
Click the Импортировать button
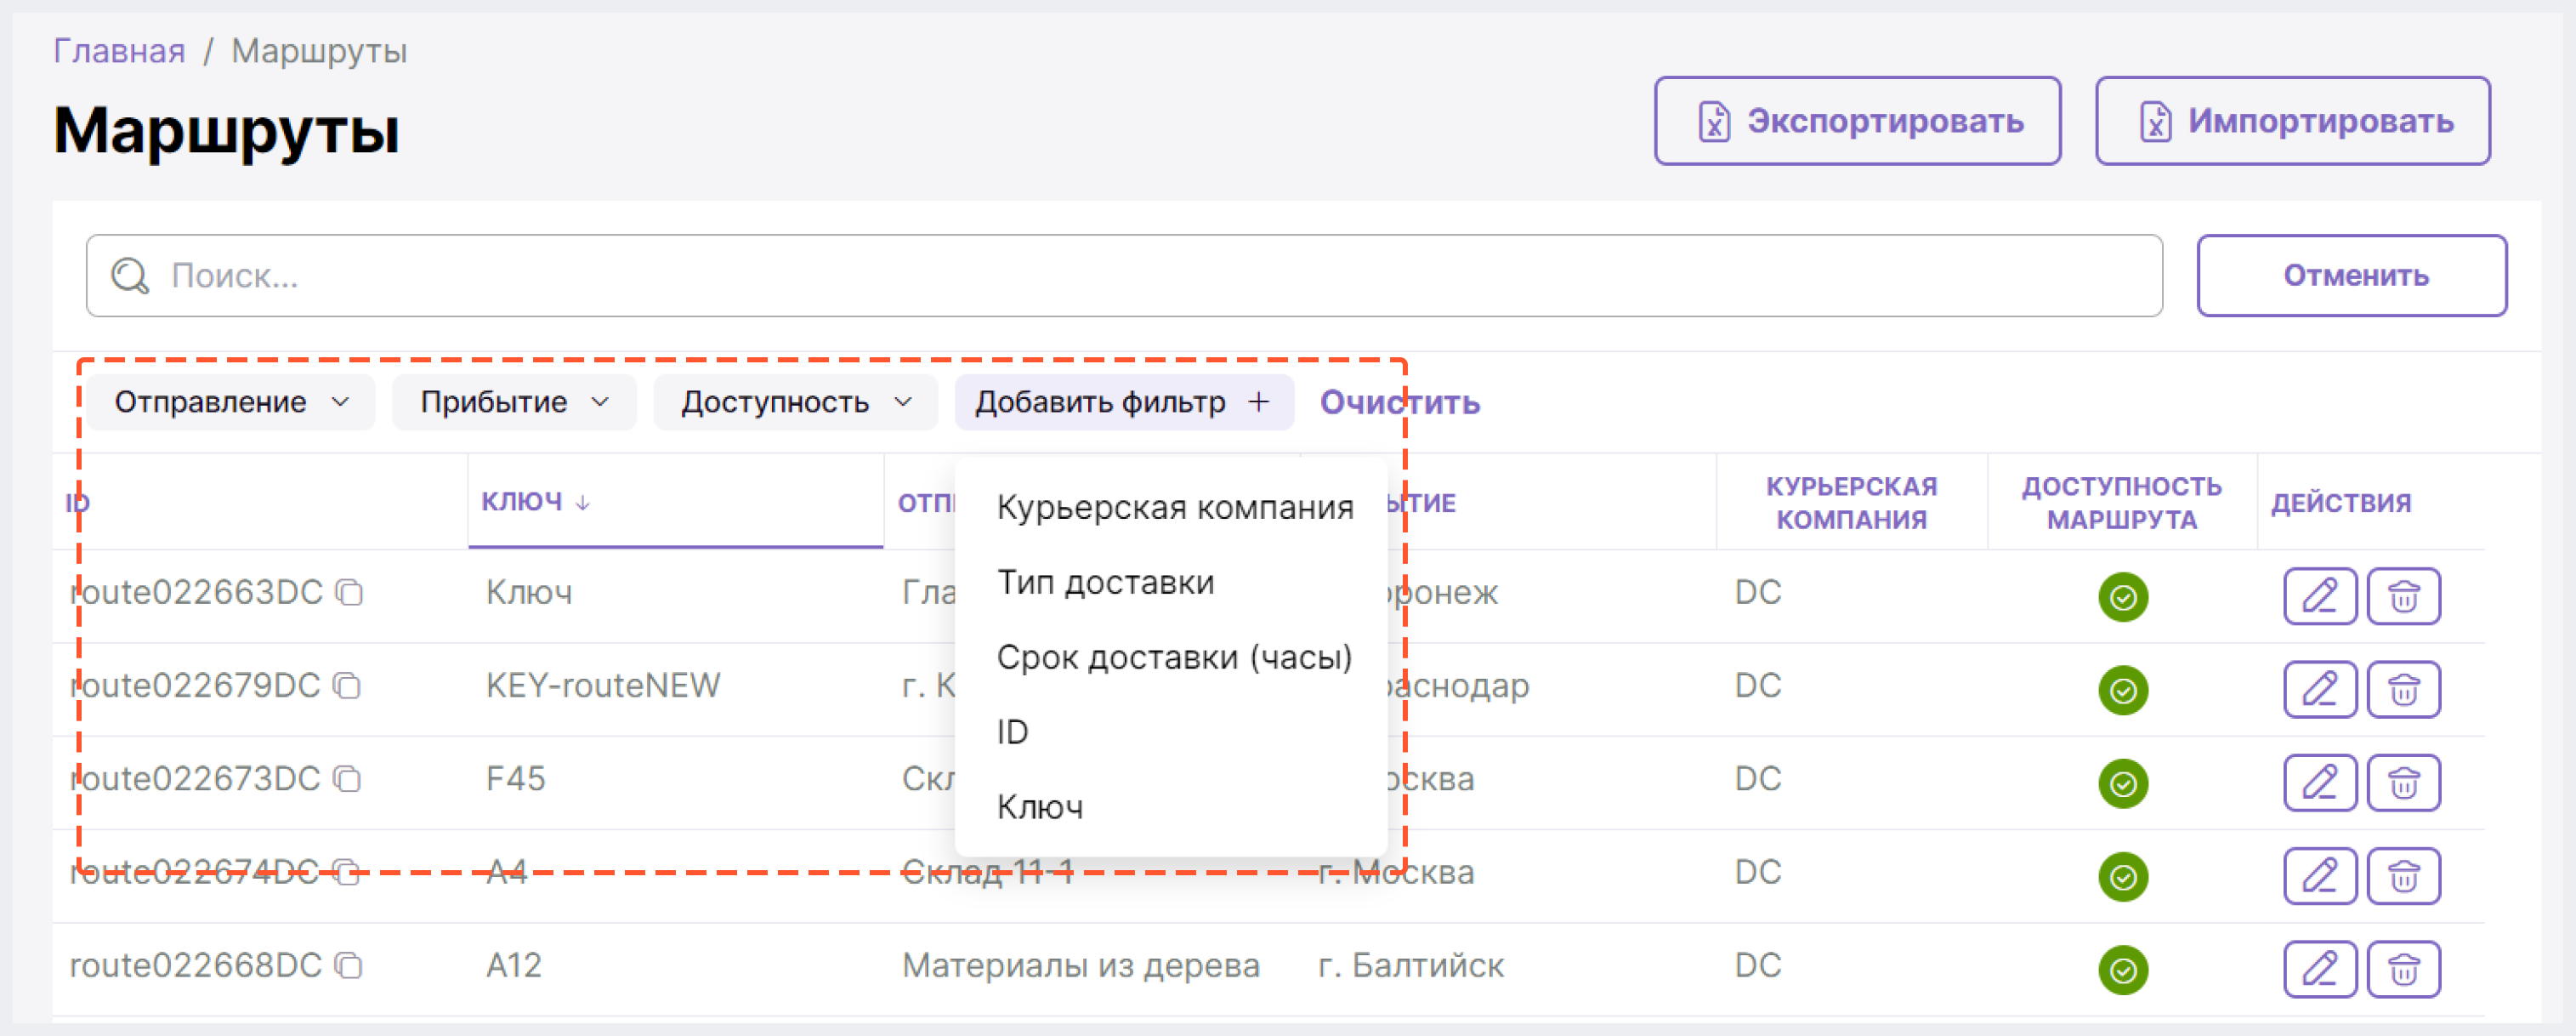(x=2292, y=121)
